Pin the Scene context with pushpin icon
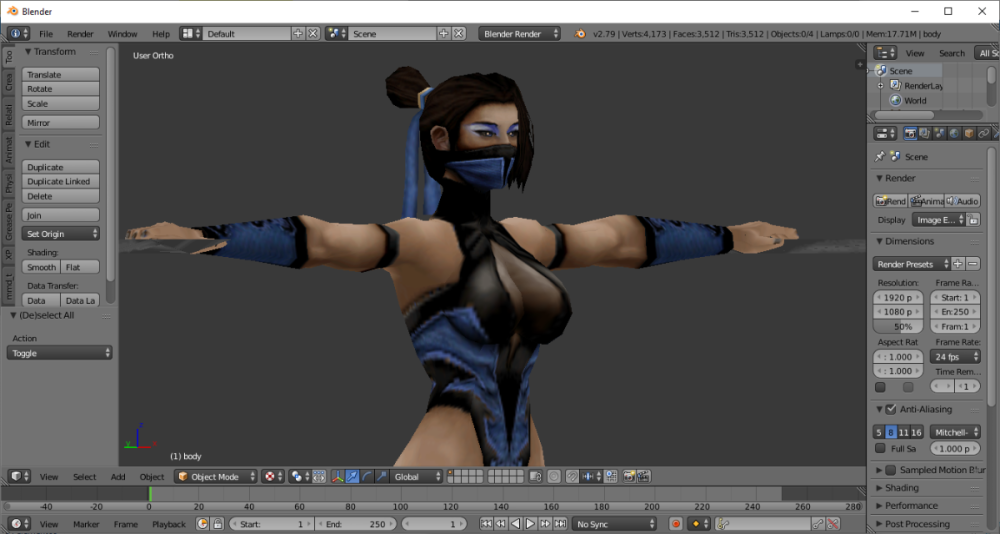Image resolution: width=1000 pixels, height=534 pixels. coord(879,156)
